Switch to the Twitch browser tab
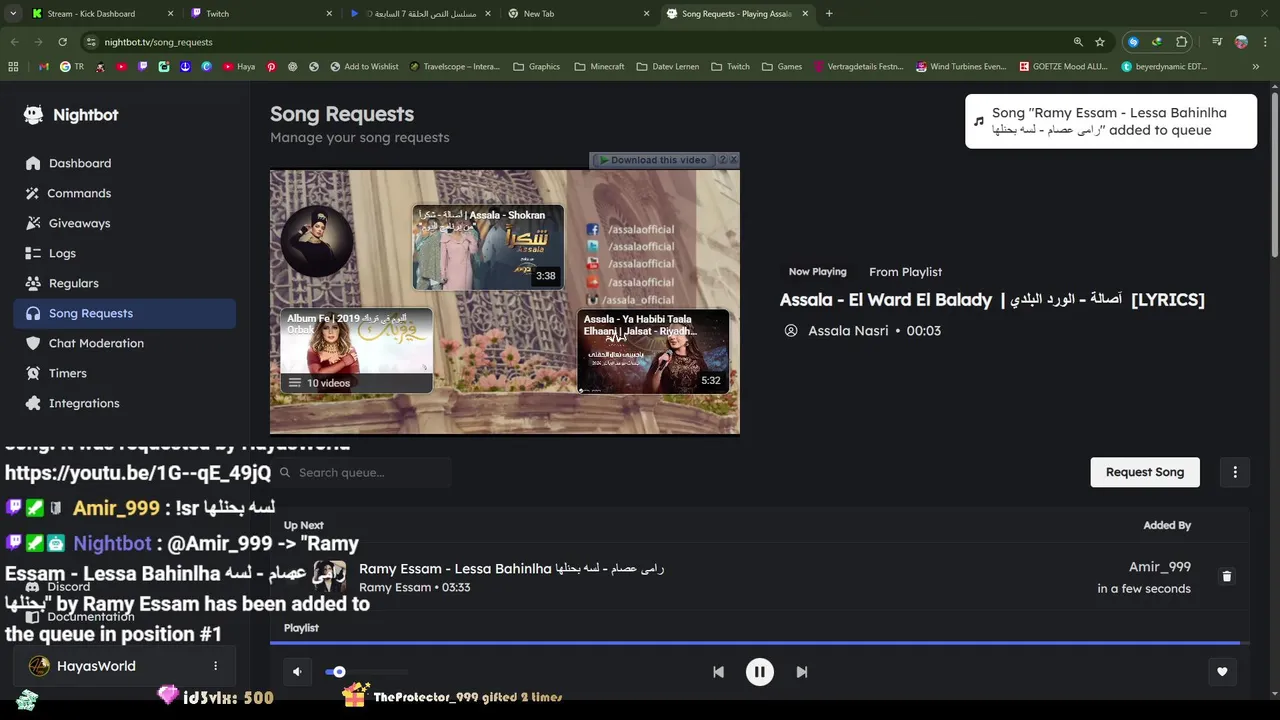1280x720 pixels. (262, 14)
